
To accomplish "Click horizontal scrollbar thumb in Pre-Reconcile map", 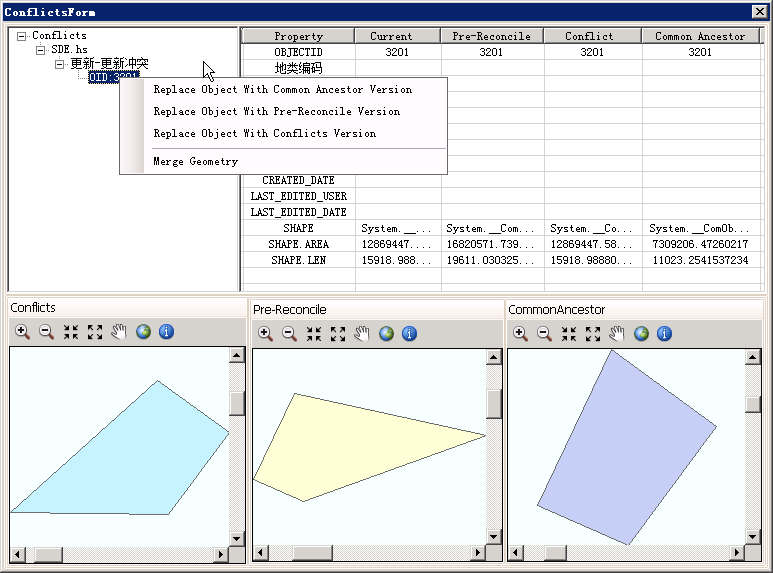I will click(312, 553).
